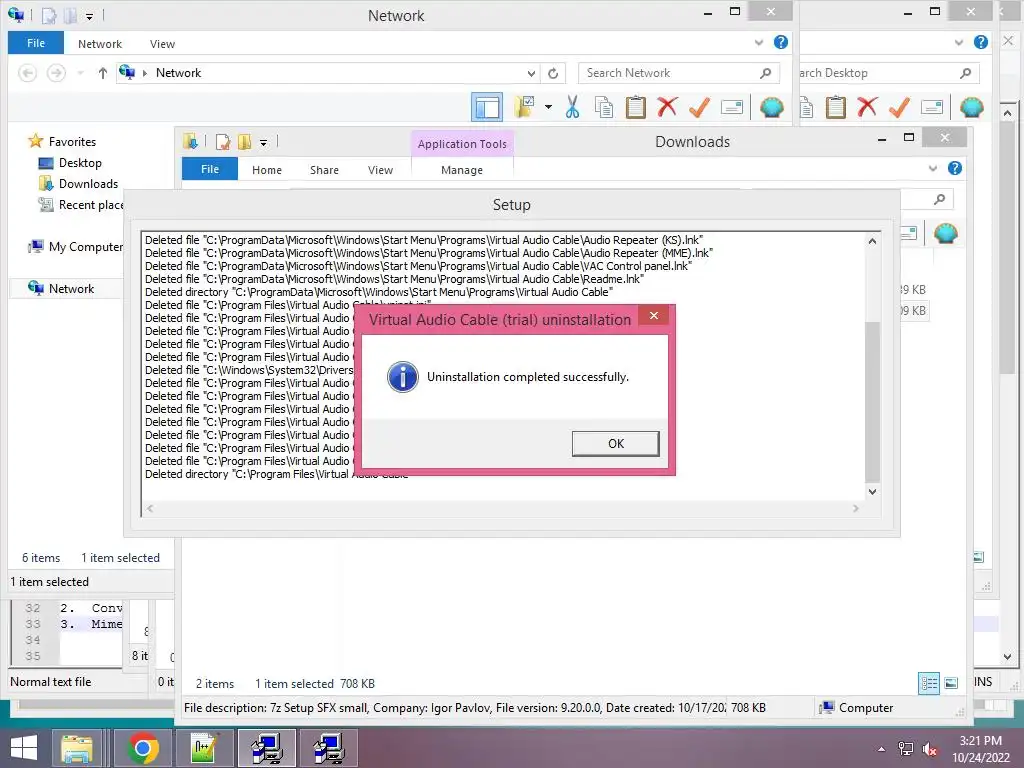Open Customize Quick Access dropdown in Downloads title bar
The image size is (1024, 768).
[263, 142]
